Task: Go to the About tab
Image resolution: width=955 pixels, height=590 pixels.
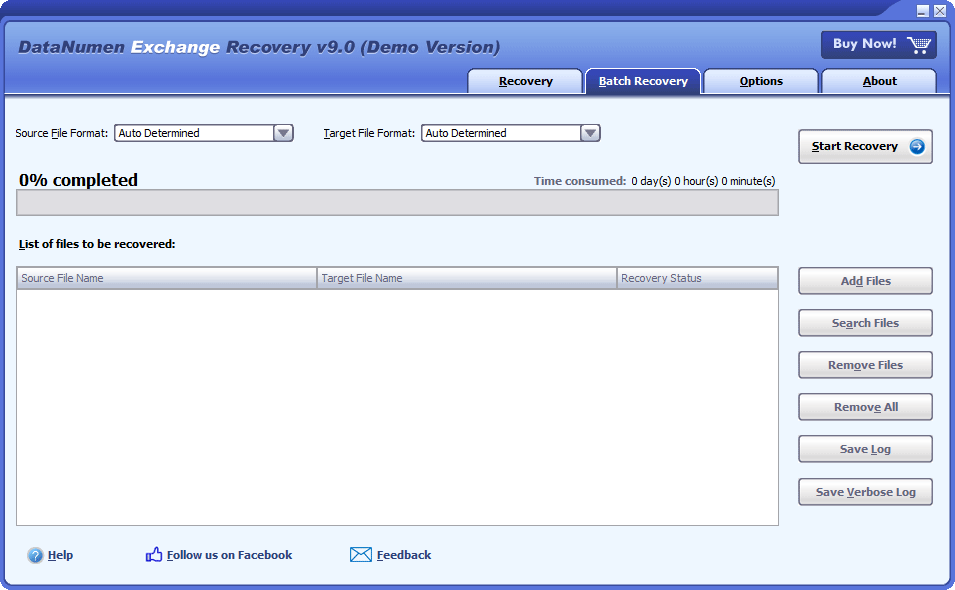Action: click(x=879, y=81)
